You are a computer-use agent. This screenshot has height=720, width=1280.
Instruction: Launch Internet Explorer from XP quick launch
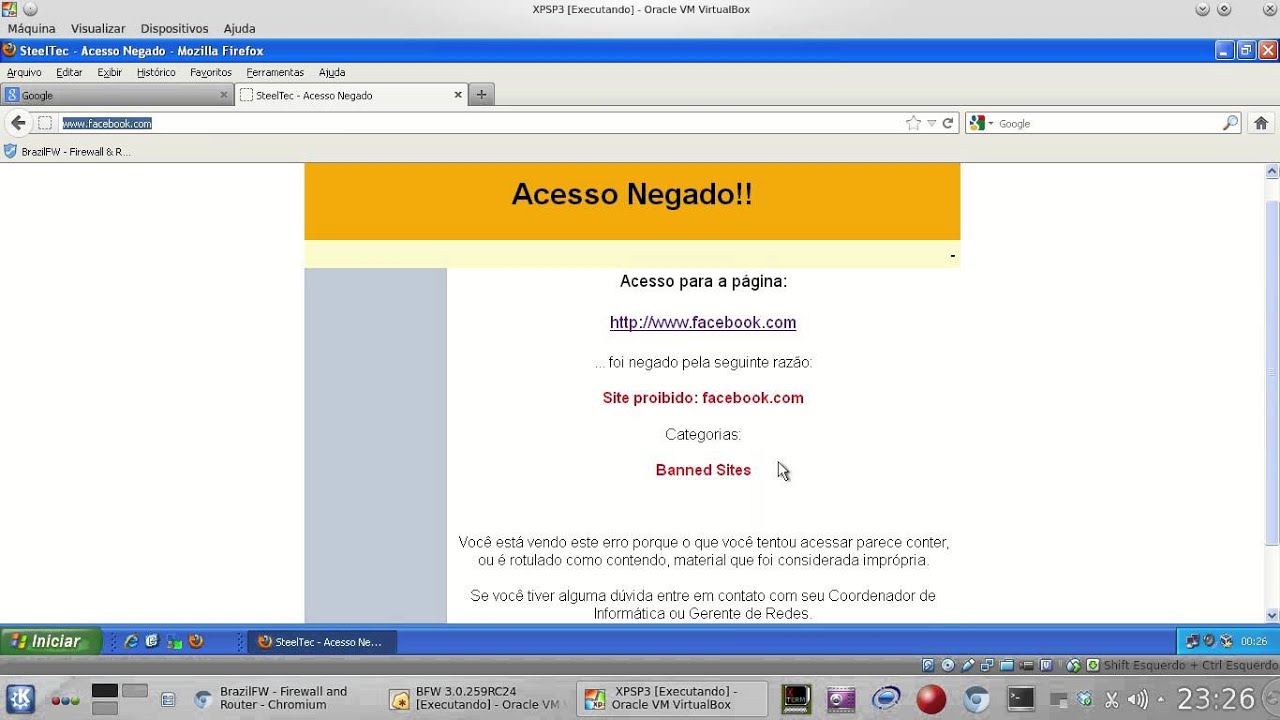(130, 642)
